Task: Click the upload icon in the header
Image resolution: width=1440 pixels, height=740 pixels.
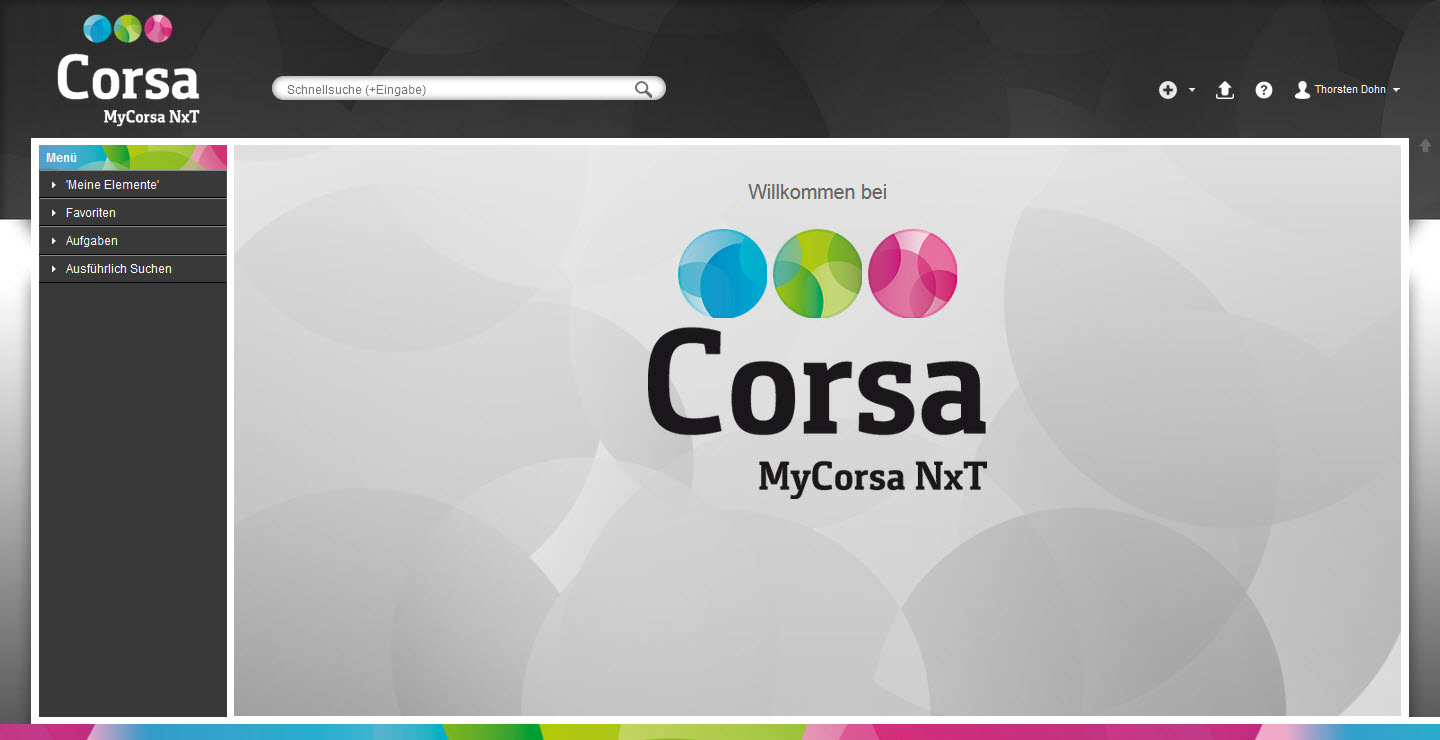Action: pos(1224,90)
